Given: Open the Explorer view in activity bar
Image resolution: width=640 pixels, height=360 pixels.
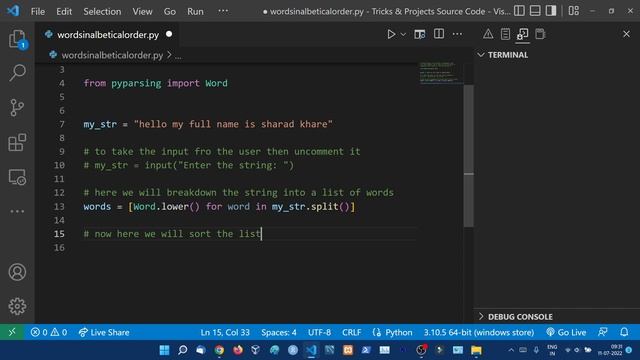Looking at the screenshot, I should point(17,39).
